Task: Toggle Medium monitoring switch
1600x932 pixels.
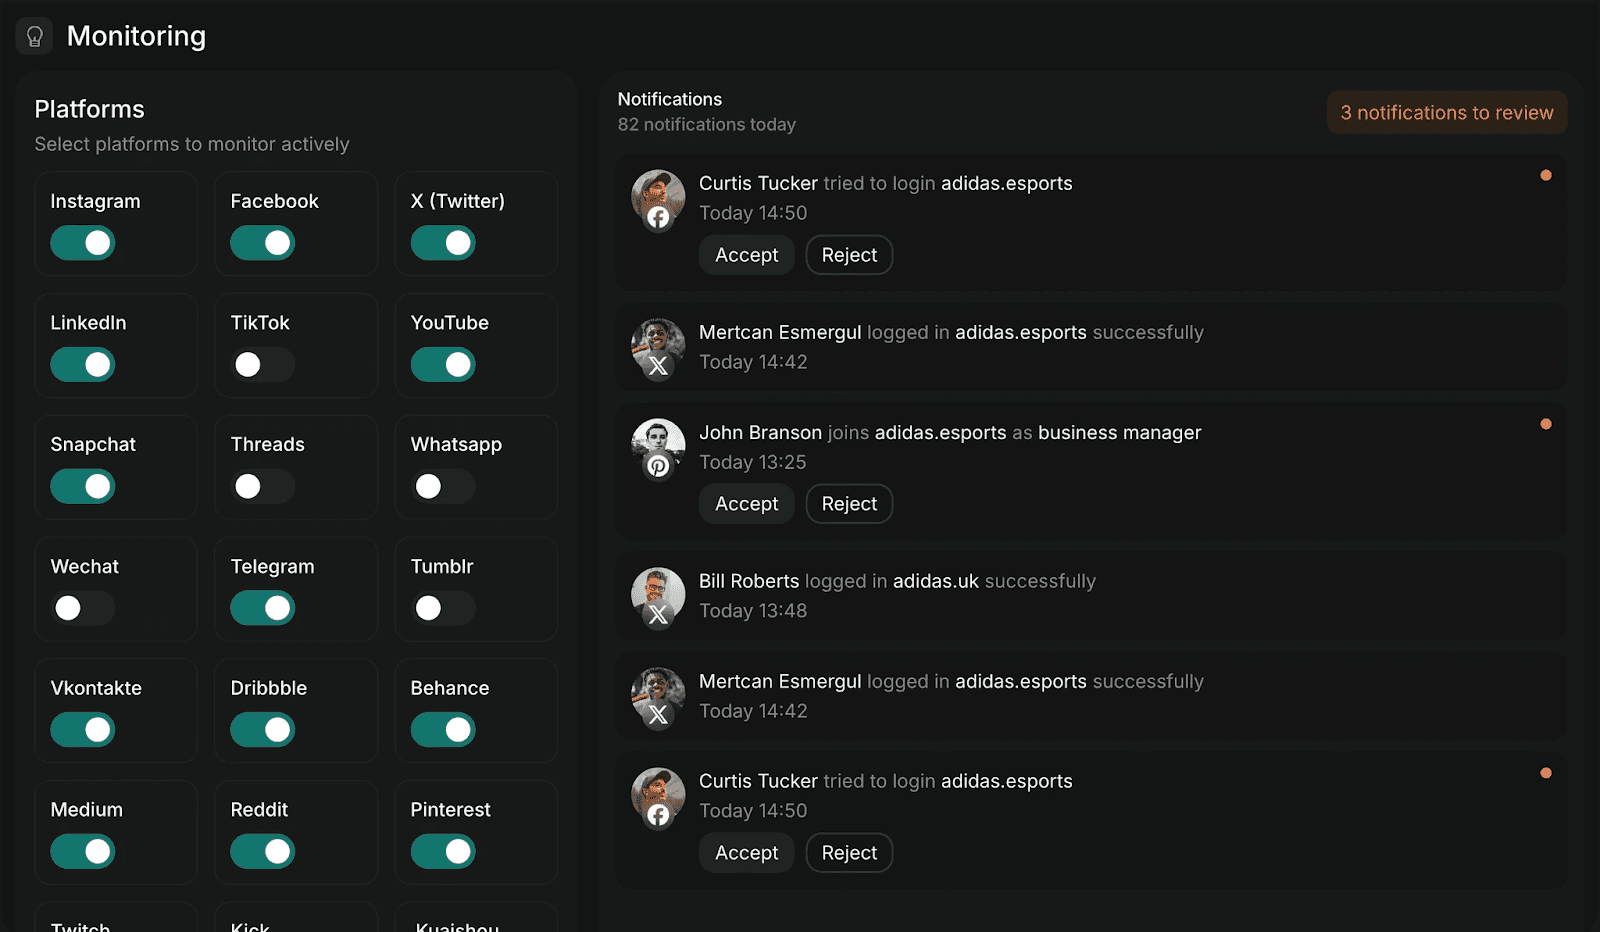Action: tap(83, 852)
